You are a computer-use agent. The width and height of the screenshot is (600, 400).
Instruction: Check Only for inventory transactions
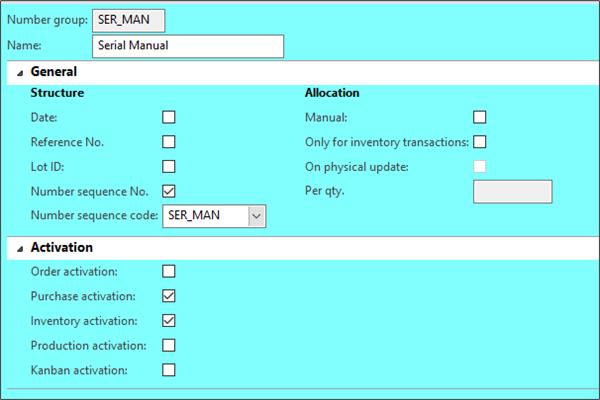point(480,142)
